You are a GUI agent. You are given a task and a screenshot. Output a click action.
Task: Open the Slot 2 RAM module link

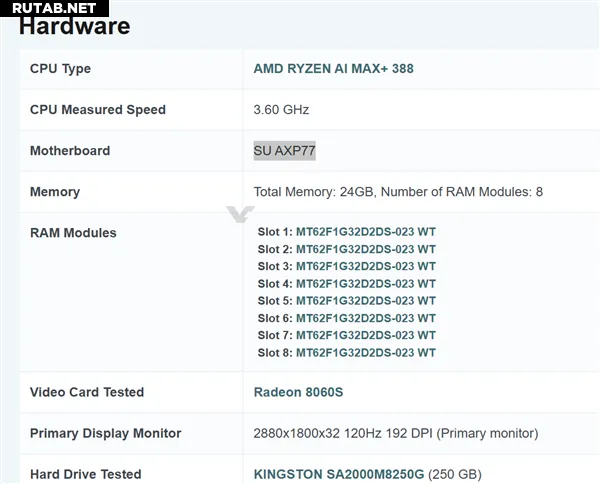[365, 249]
